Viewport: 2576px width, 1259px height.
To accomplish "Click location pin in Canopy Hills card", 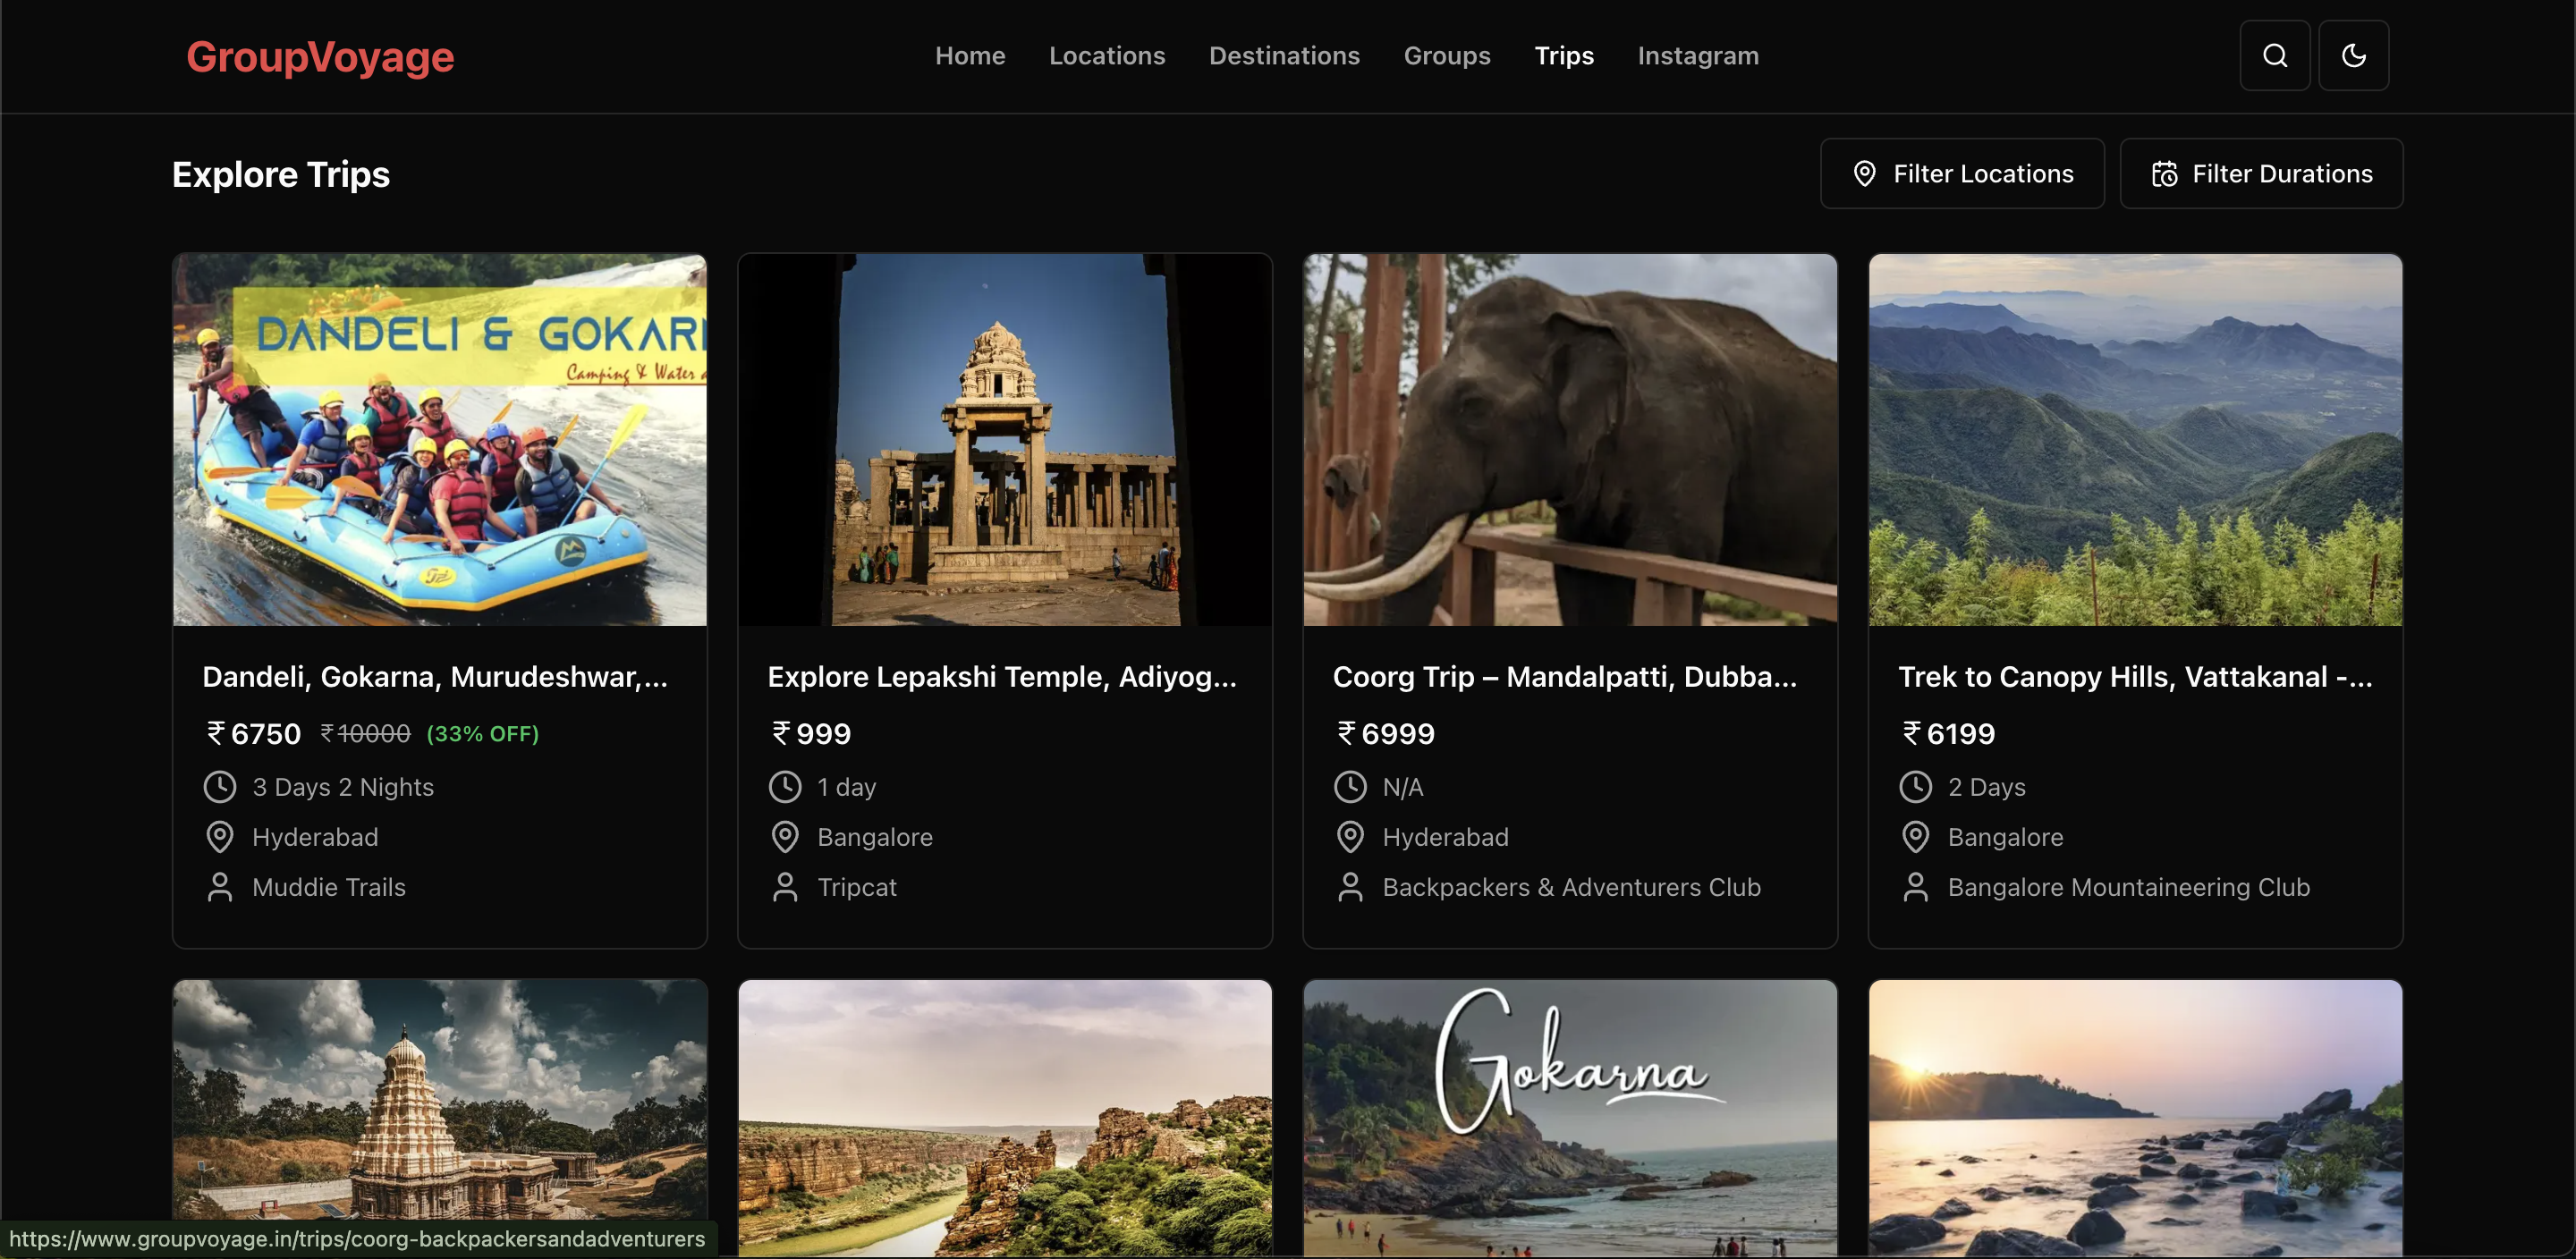I will tap(1915, 837).
